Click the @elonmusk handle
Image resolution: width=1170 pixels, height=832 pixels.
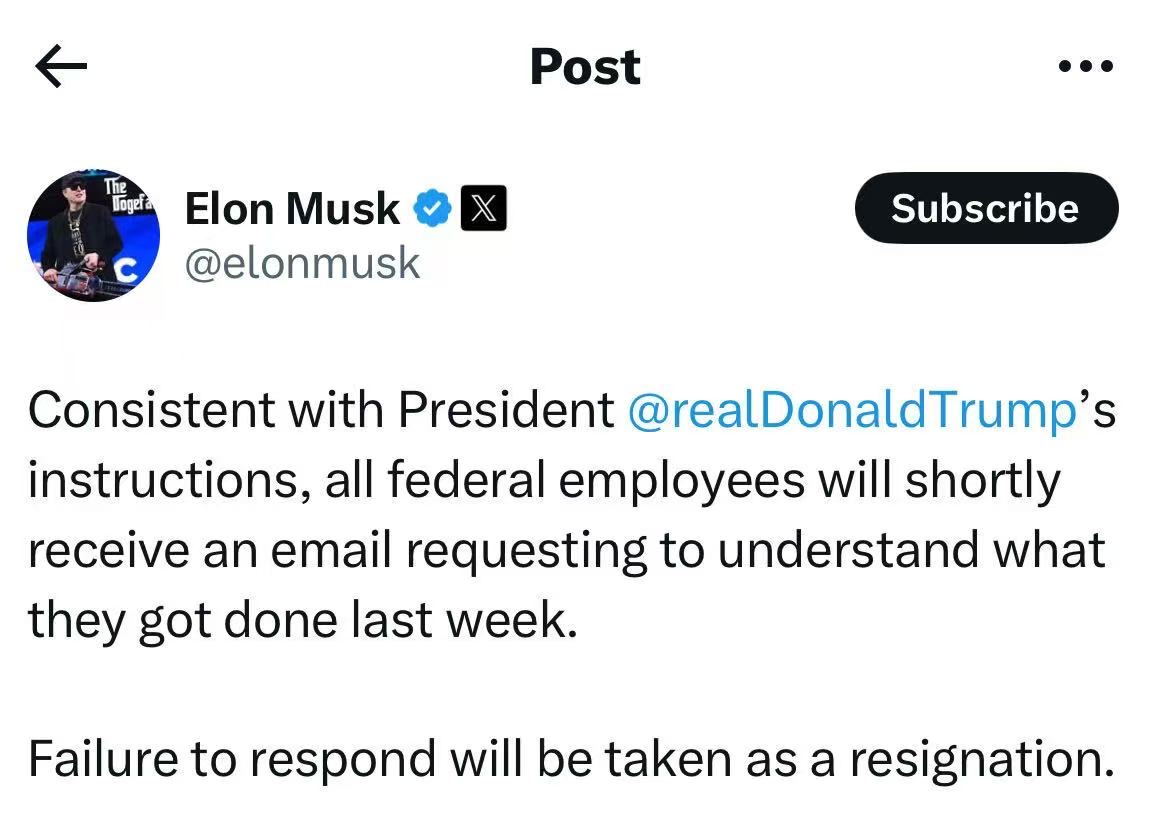pyautogui.click(x=302, y=264)
